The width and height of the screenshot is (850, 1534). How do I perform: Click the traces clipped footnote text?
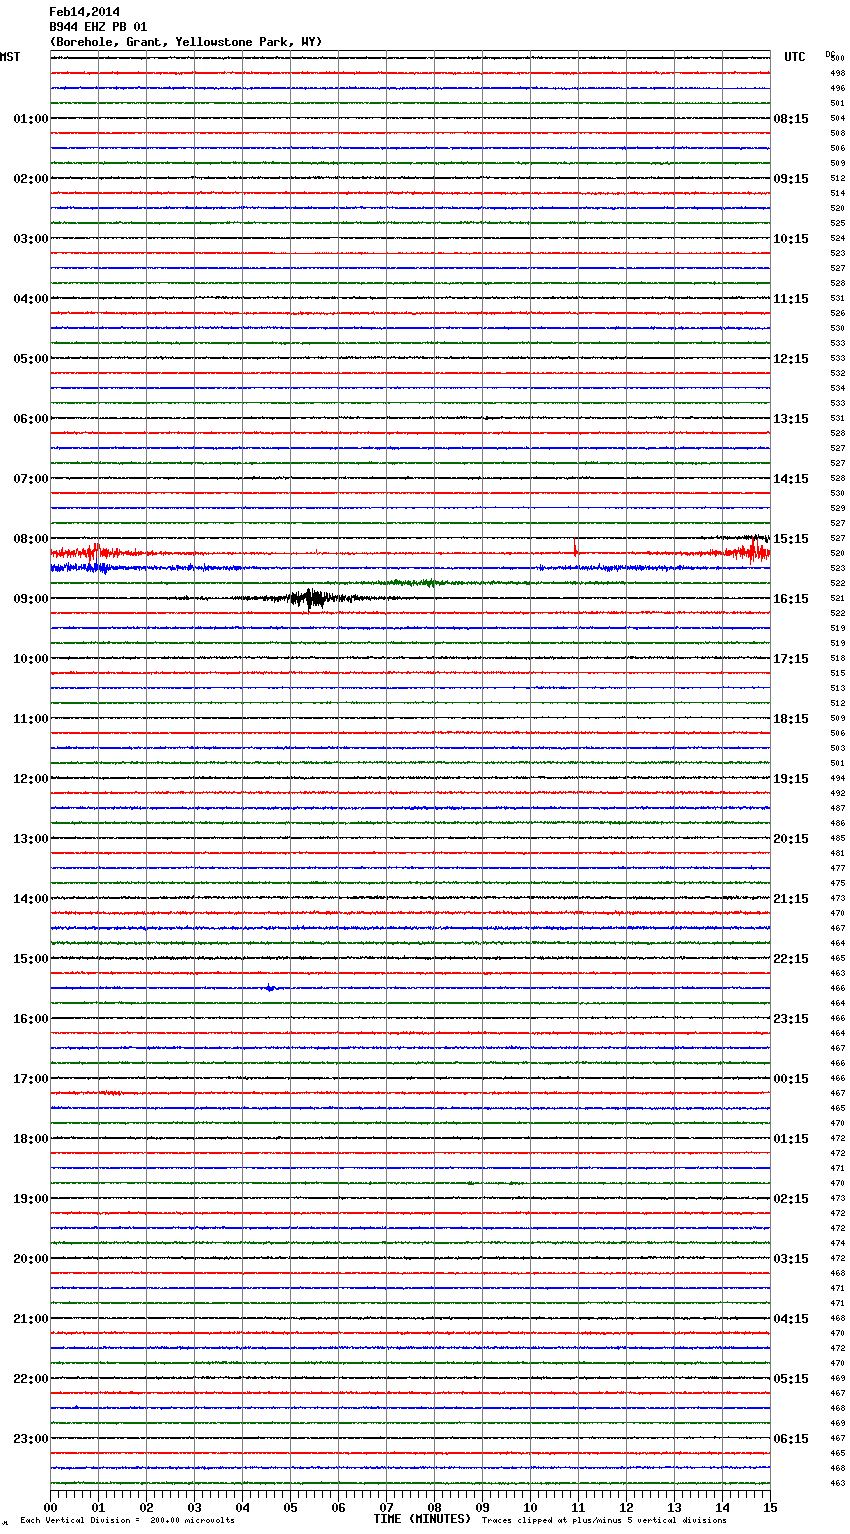(x=604, y=1521)
